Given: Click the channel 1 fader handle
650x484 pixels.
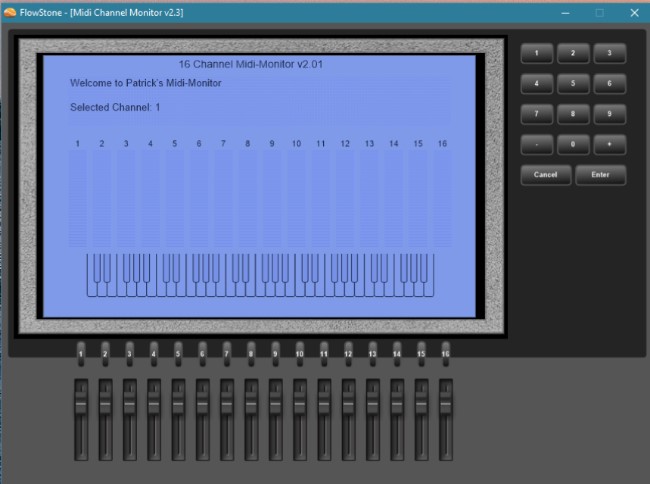Looking at the screenshot, I should tap(81, 405).
